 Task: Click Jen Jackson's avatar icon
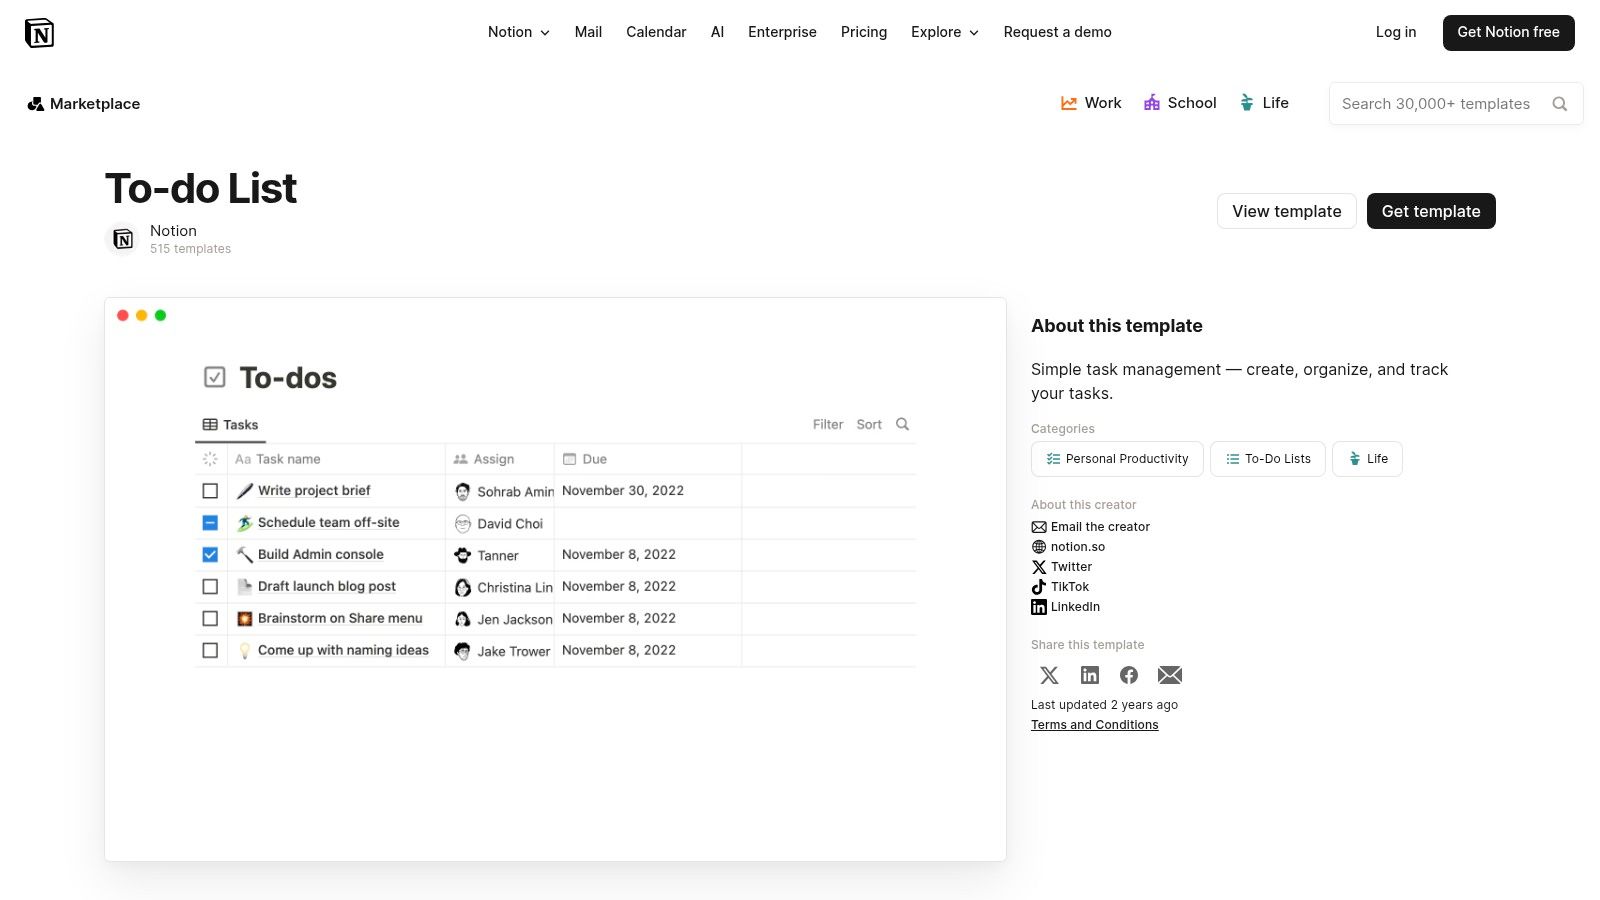[463, 619]
